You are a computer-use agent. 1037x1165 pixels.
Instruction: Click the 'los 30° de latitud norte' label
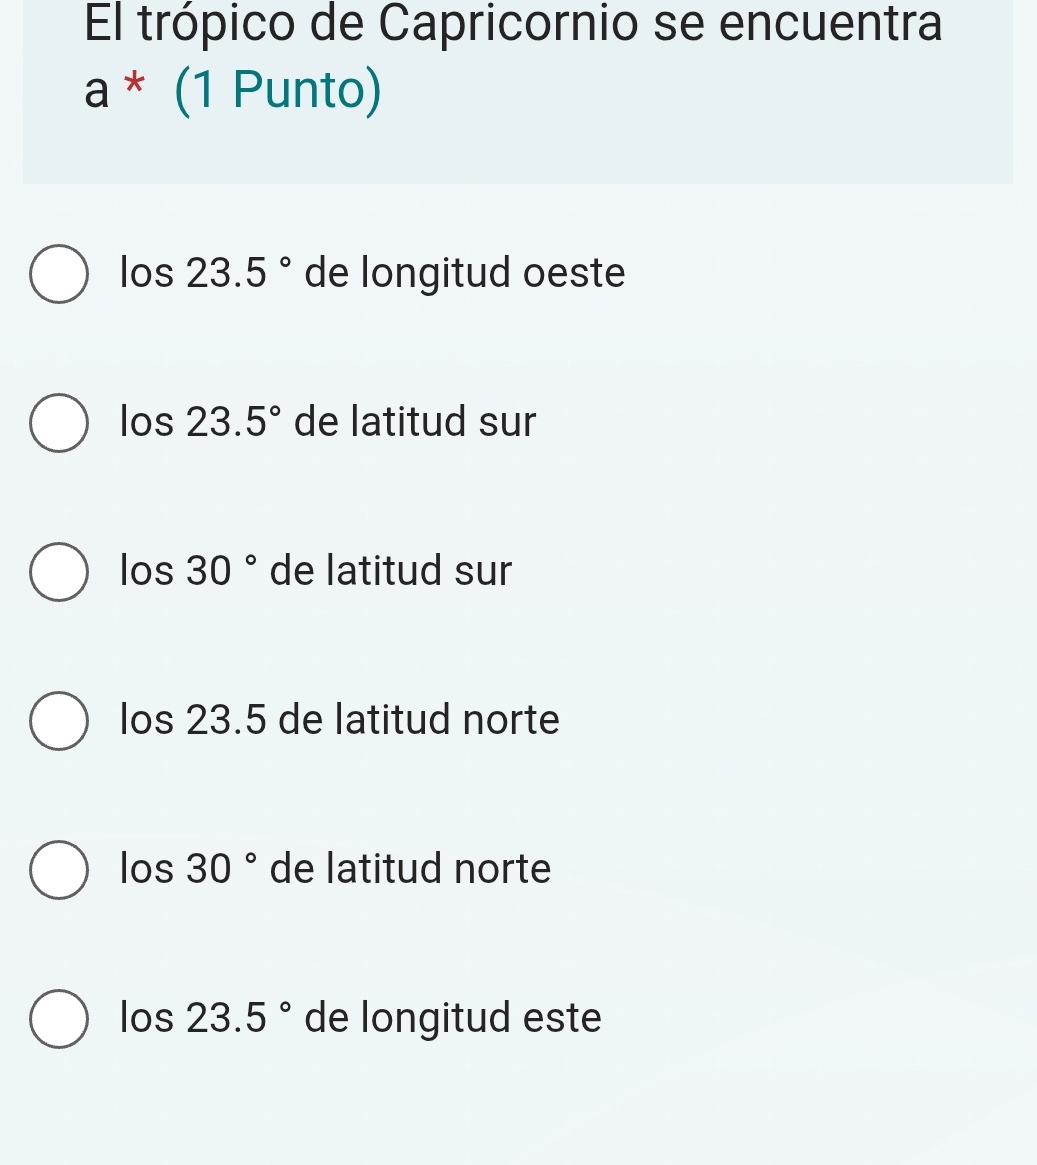click(335, 869)
